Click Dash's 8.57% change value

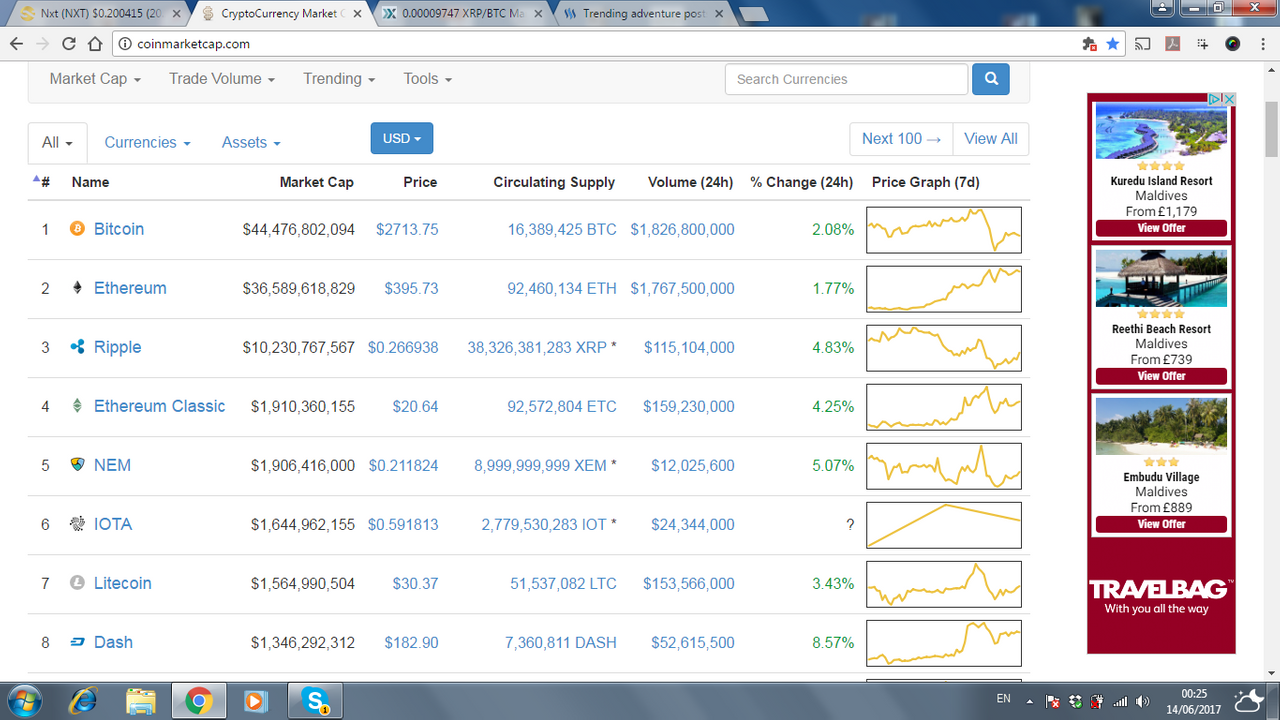point(833,642)
